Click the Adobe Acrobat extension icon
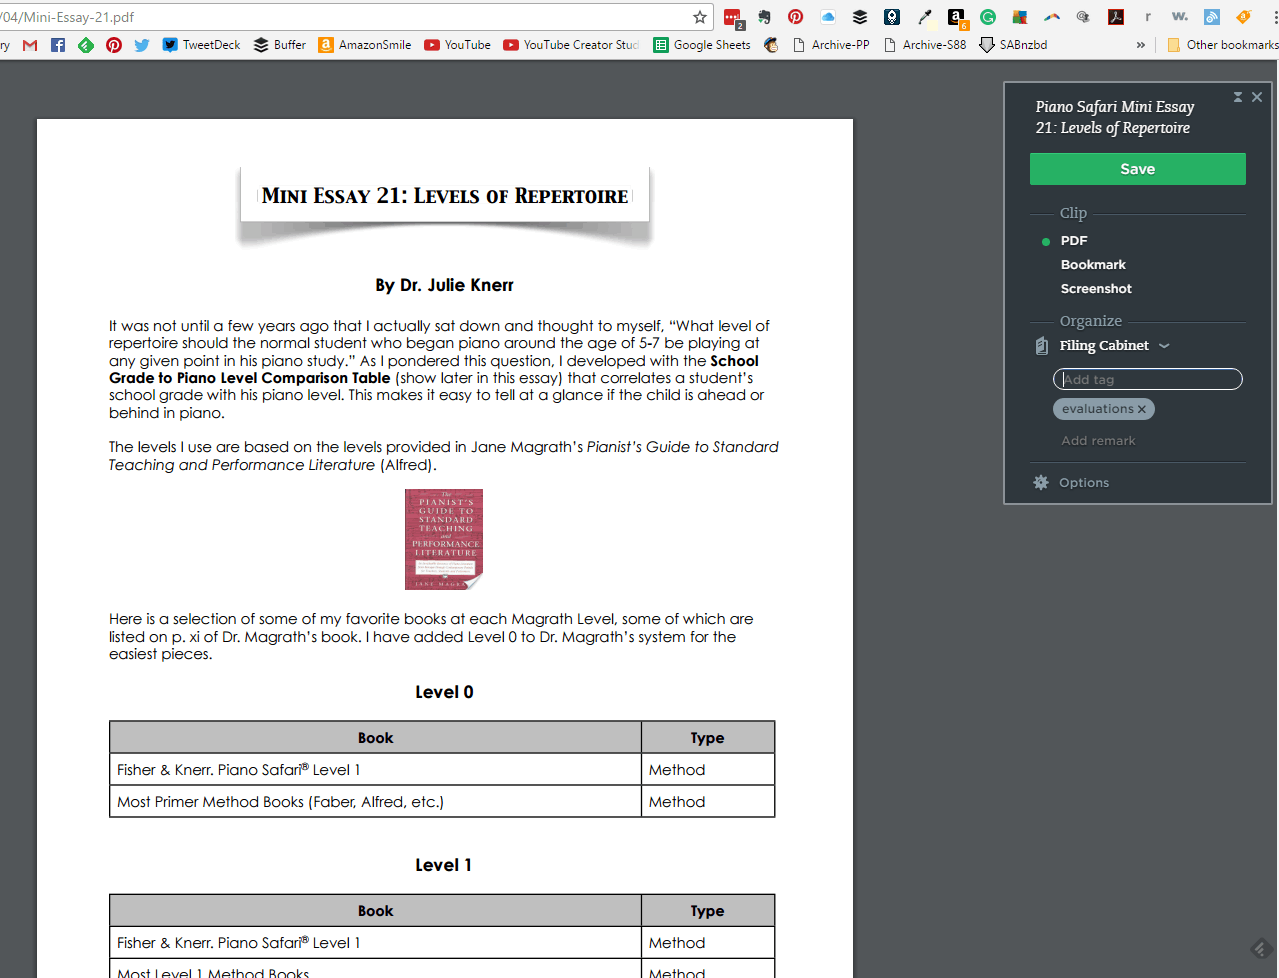 click(x=1116, y=17)
